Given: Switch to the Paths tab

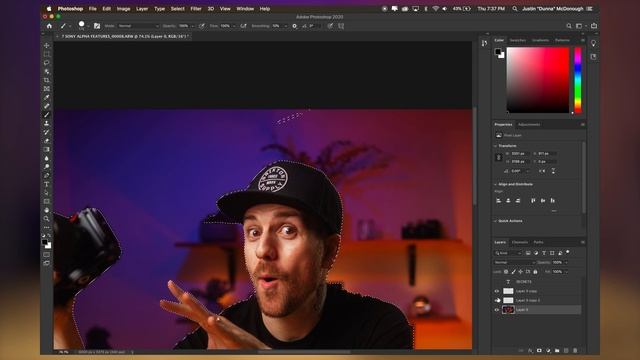Looking at the screenshot, I should [538, 242].
